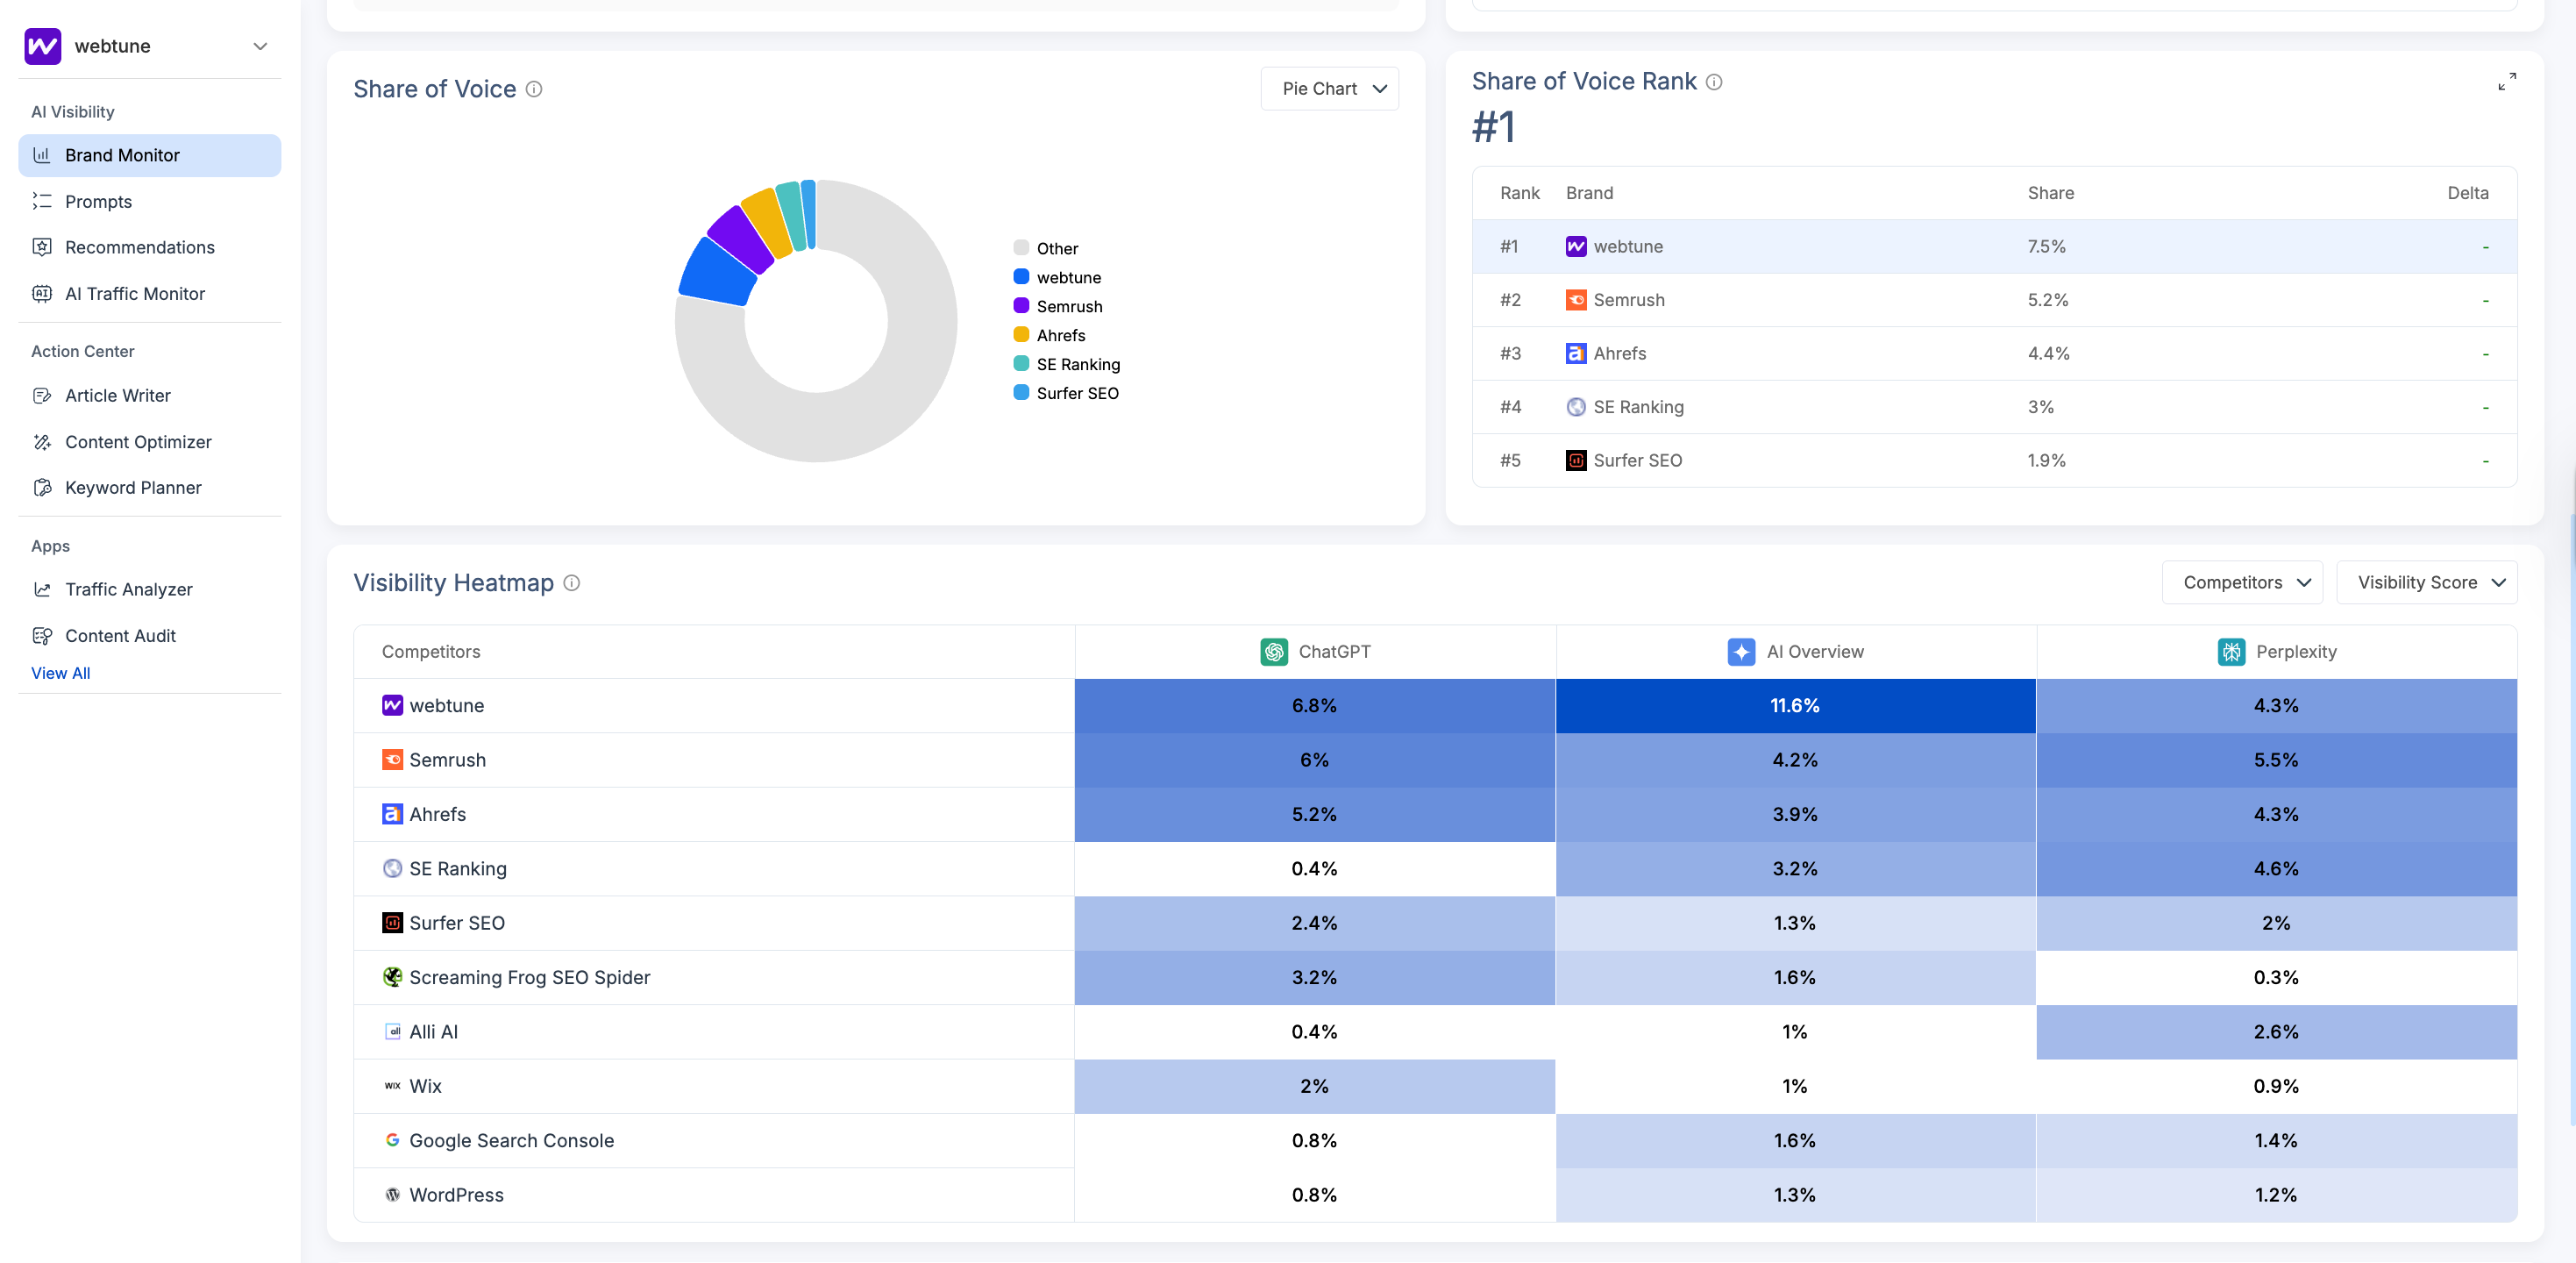Open the Visibility Score dropdown
Screen dimensions: 2576x1263
pyautogui.click(x=2428, y=582)
